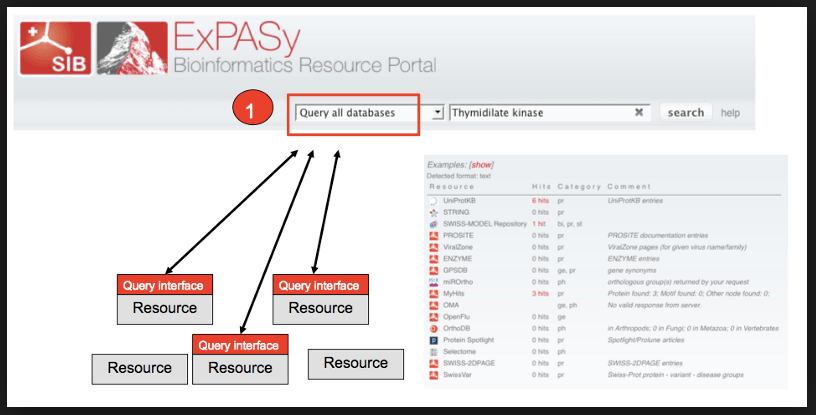Screen dimensions: 816x415
Task: Click the SWISS-MODEL Repository icon
Action: click(434, 224)
